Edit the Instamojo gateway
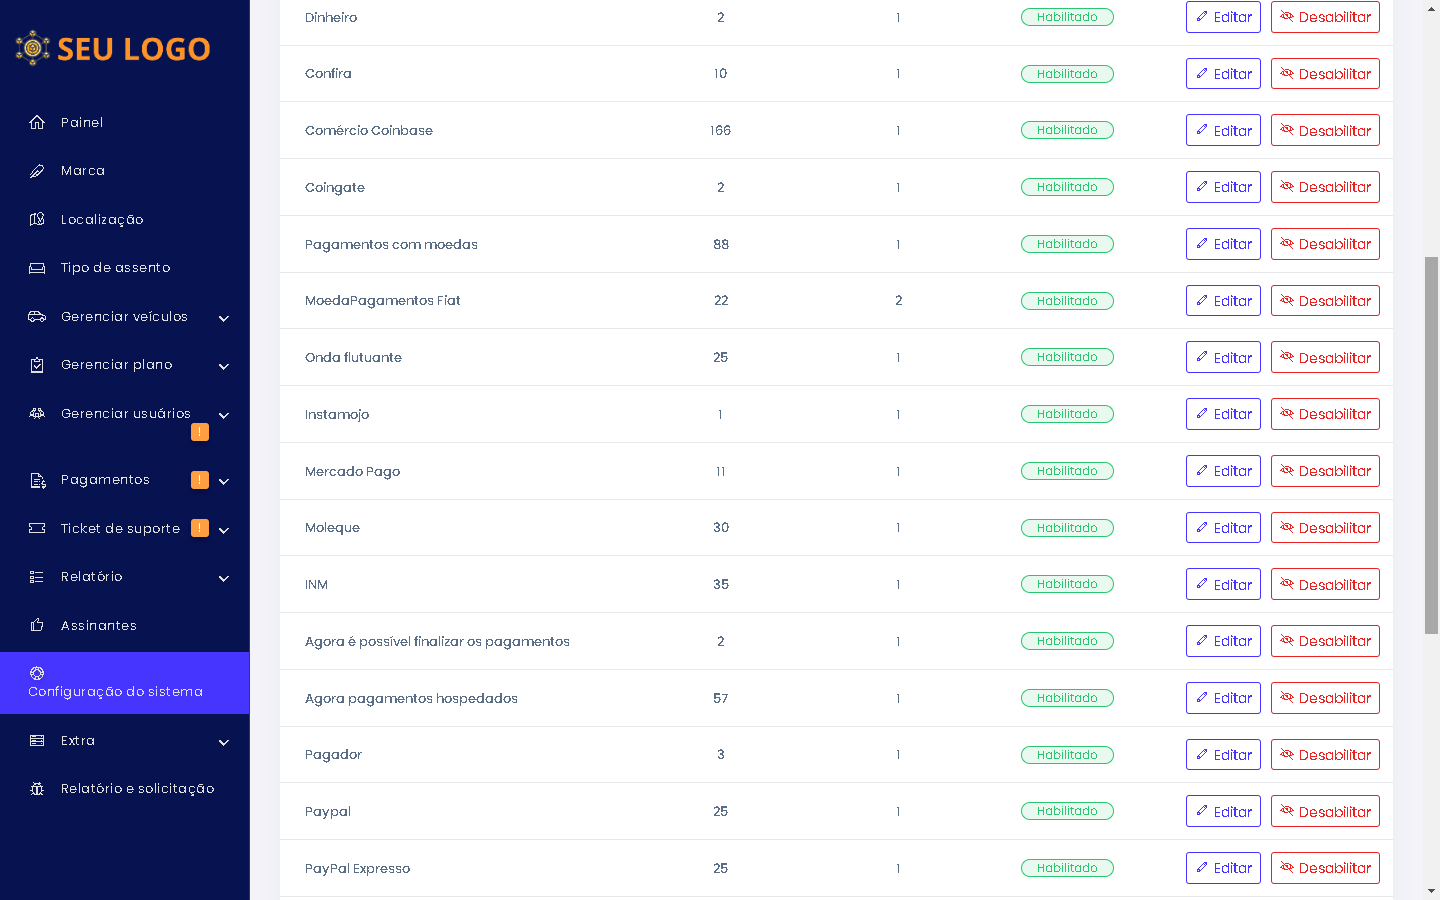Image resolution: width=1440 pixels, height=900 pixels. (1223, 414)
